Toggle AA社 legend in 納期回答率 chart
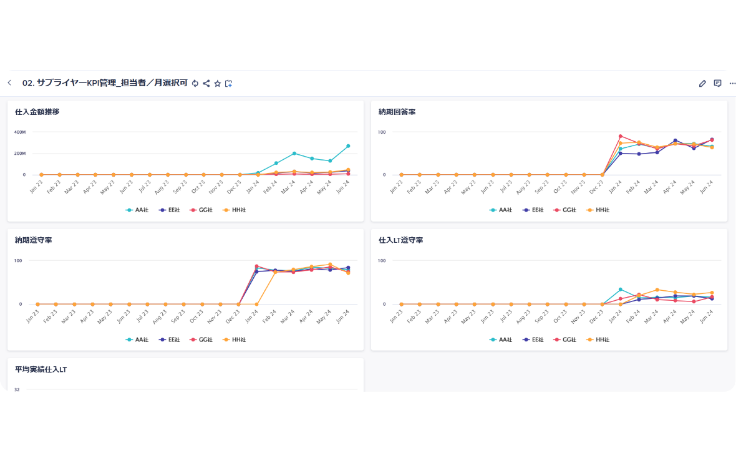 coord(500,210)
